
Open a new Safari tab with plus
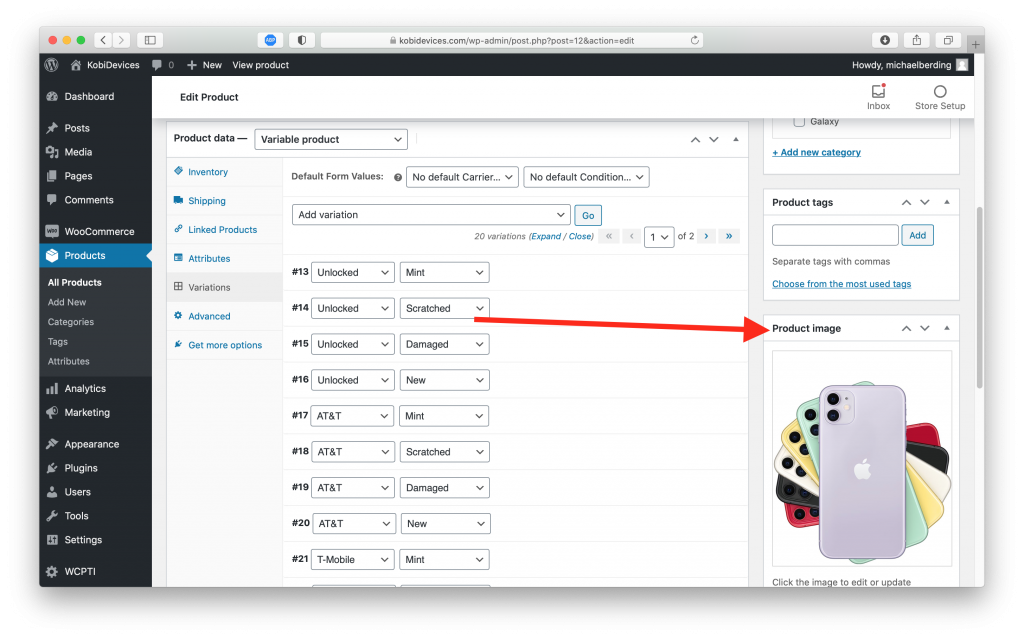pos(975,44)
